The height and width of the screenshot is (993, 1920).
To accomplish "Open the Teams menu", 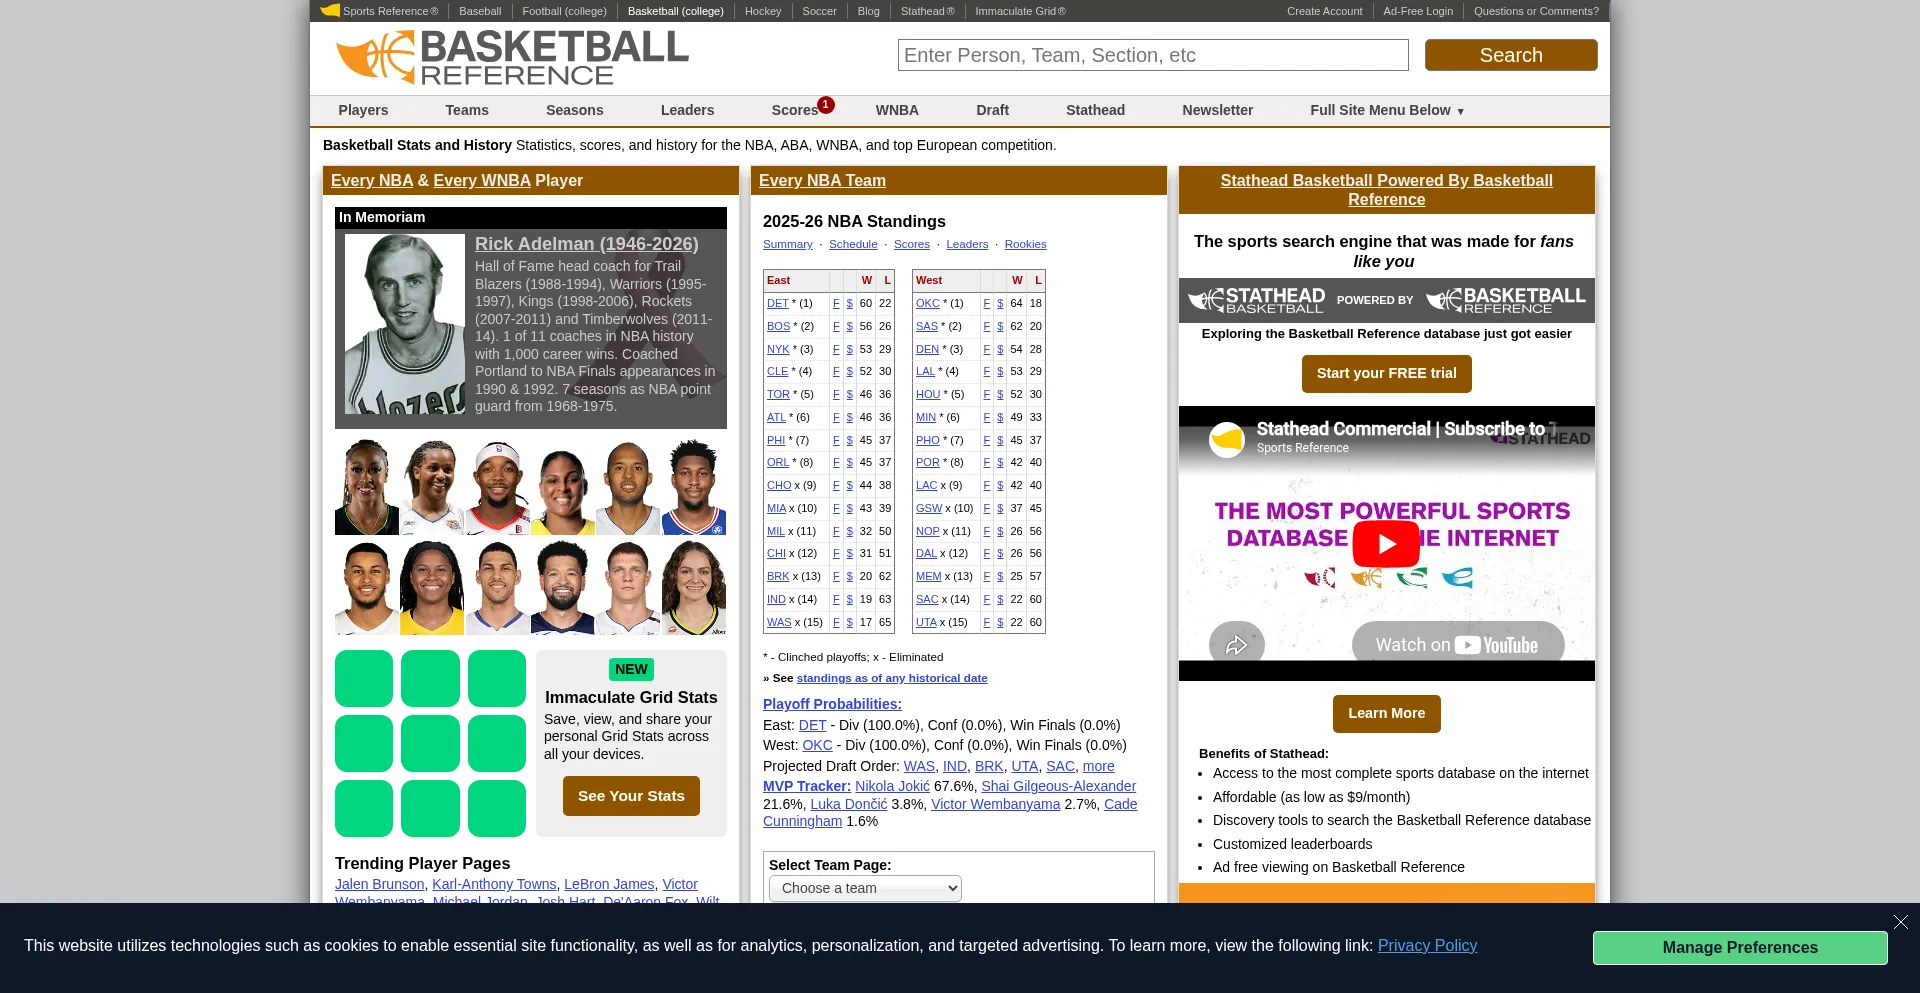I will click(467, 110).
